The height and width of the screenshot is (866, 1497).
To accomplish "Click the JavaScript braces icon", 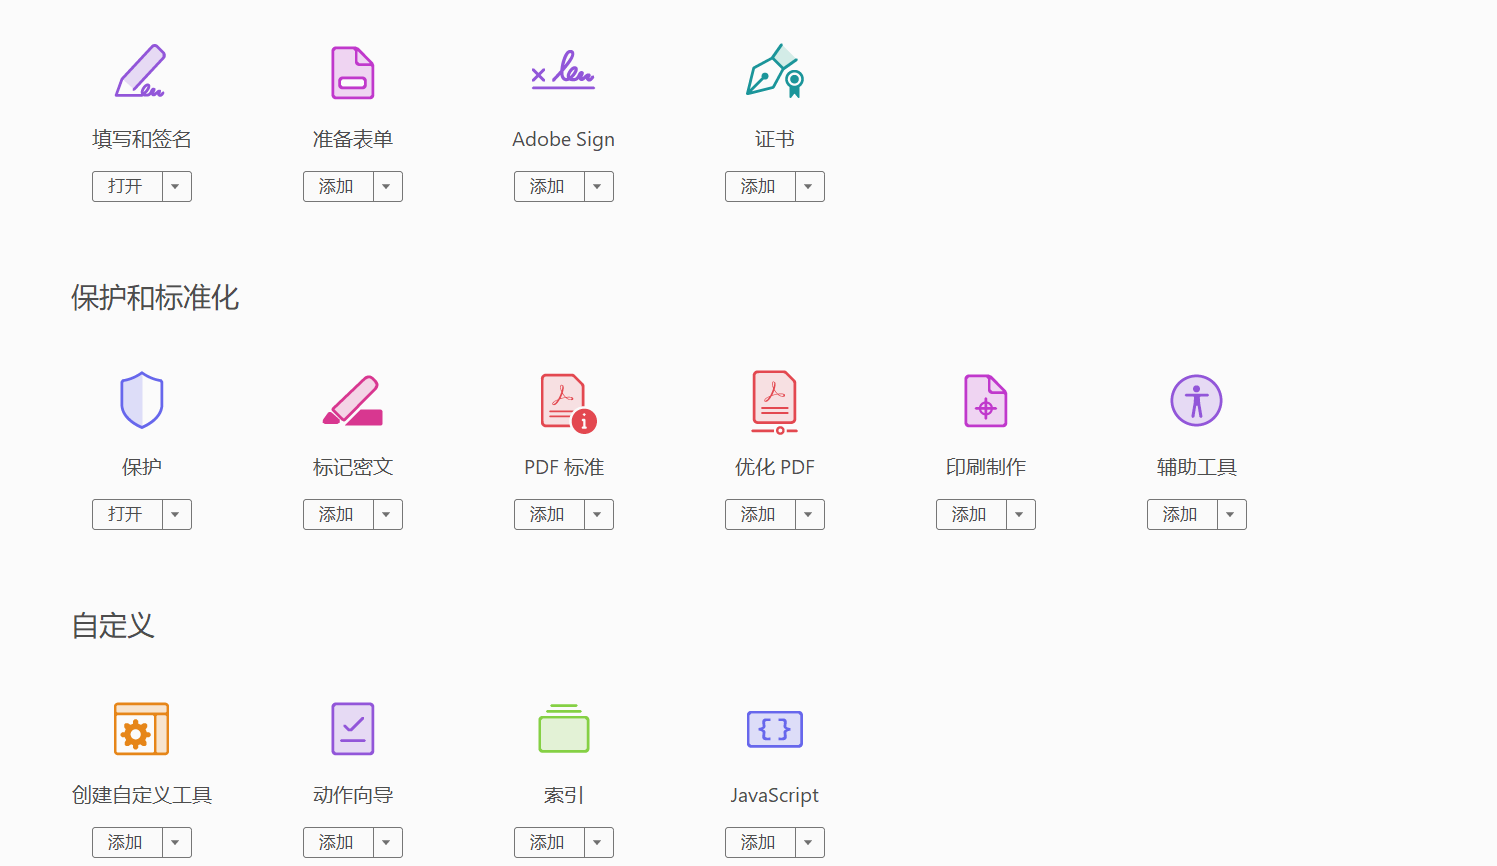I will [774, 729].
